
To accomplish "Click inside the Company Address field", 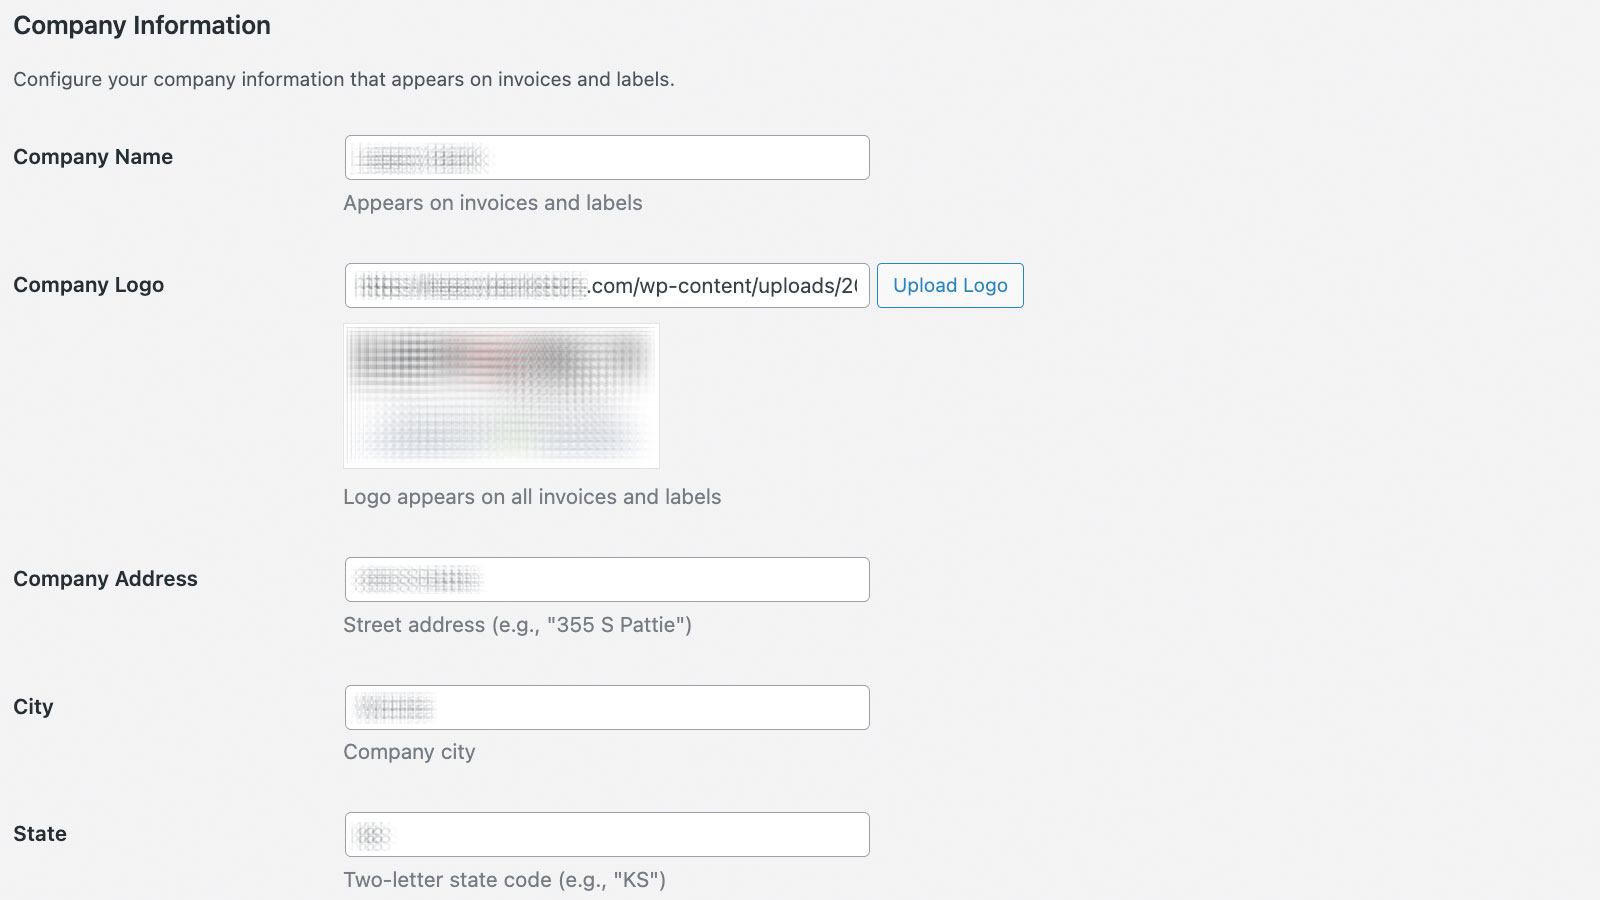I will coord(606,579).
